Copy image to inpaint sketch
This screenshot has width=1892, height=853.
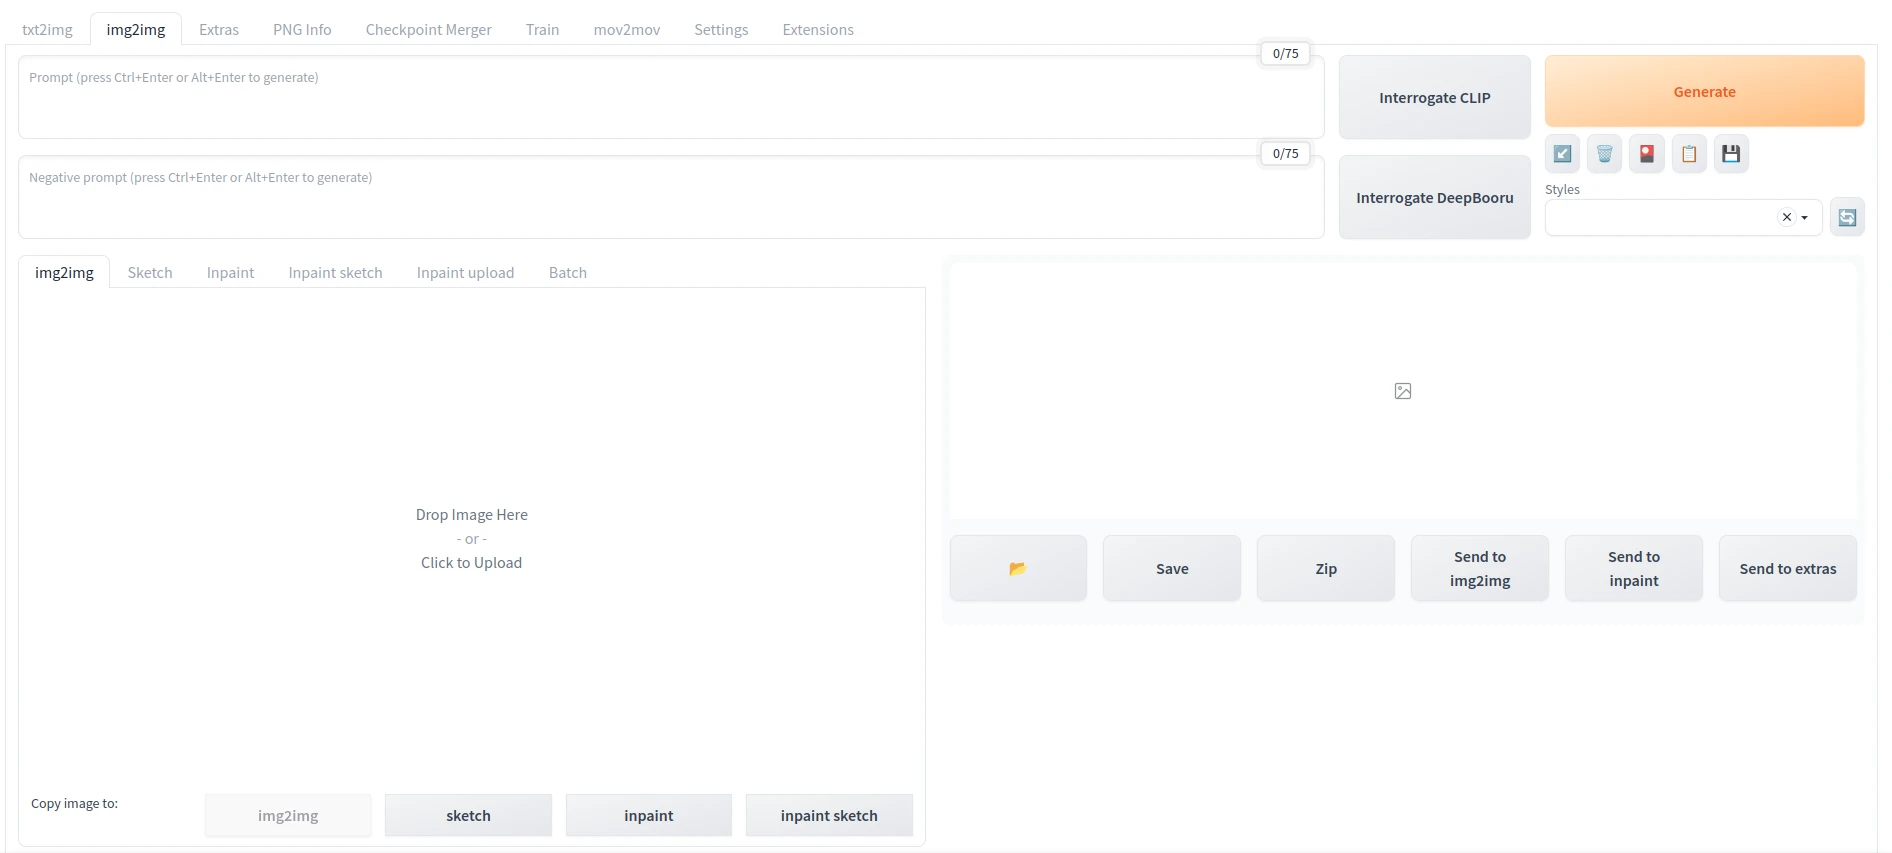(828, 815)
